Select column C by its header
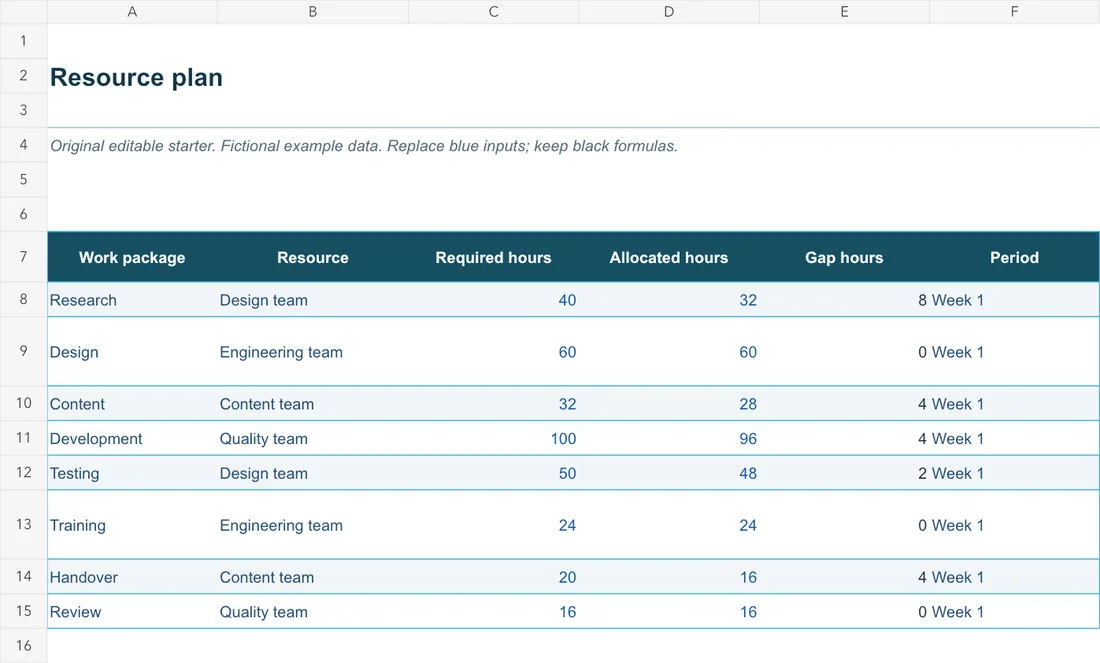 493,12
